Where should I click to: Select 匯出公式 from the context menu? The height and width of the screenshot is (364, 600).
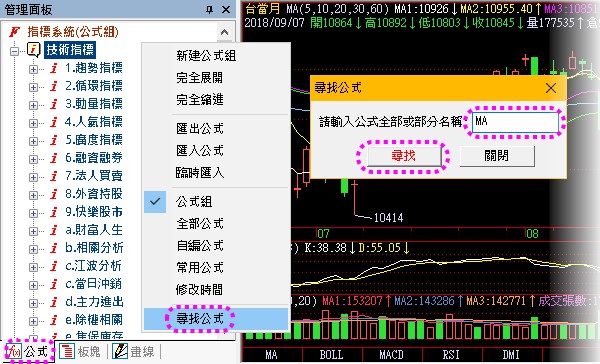point(200,129)
